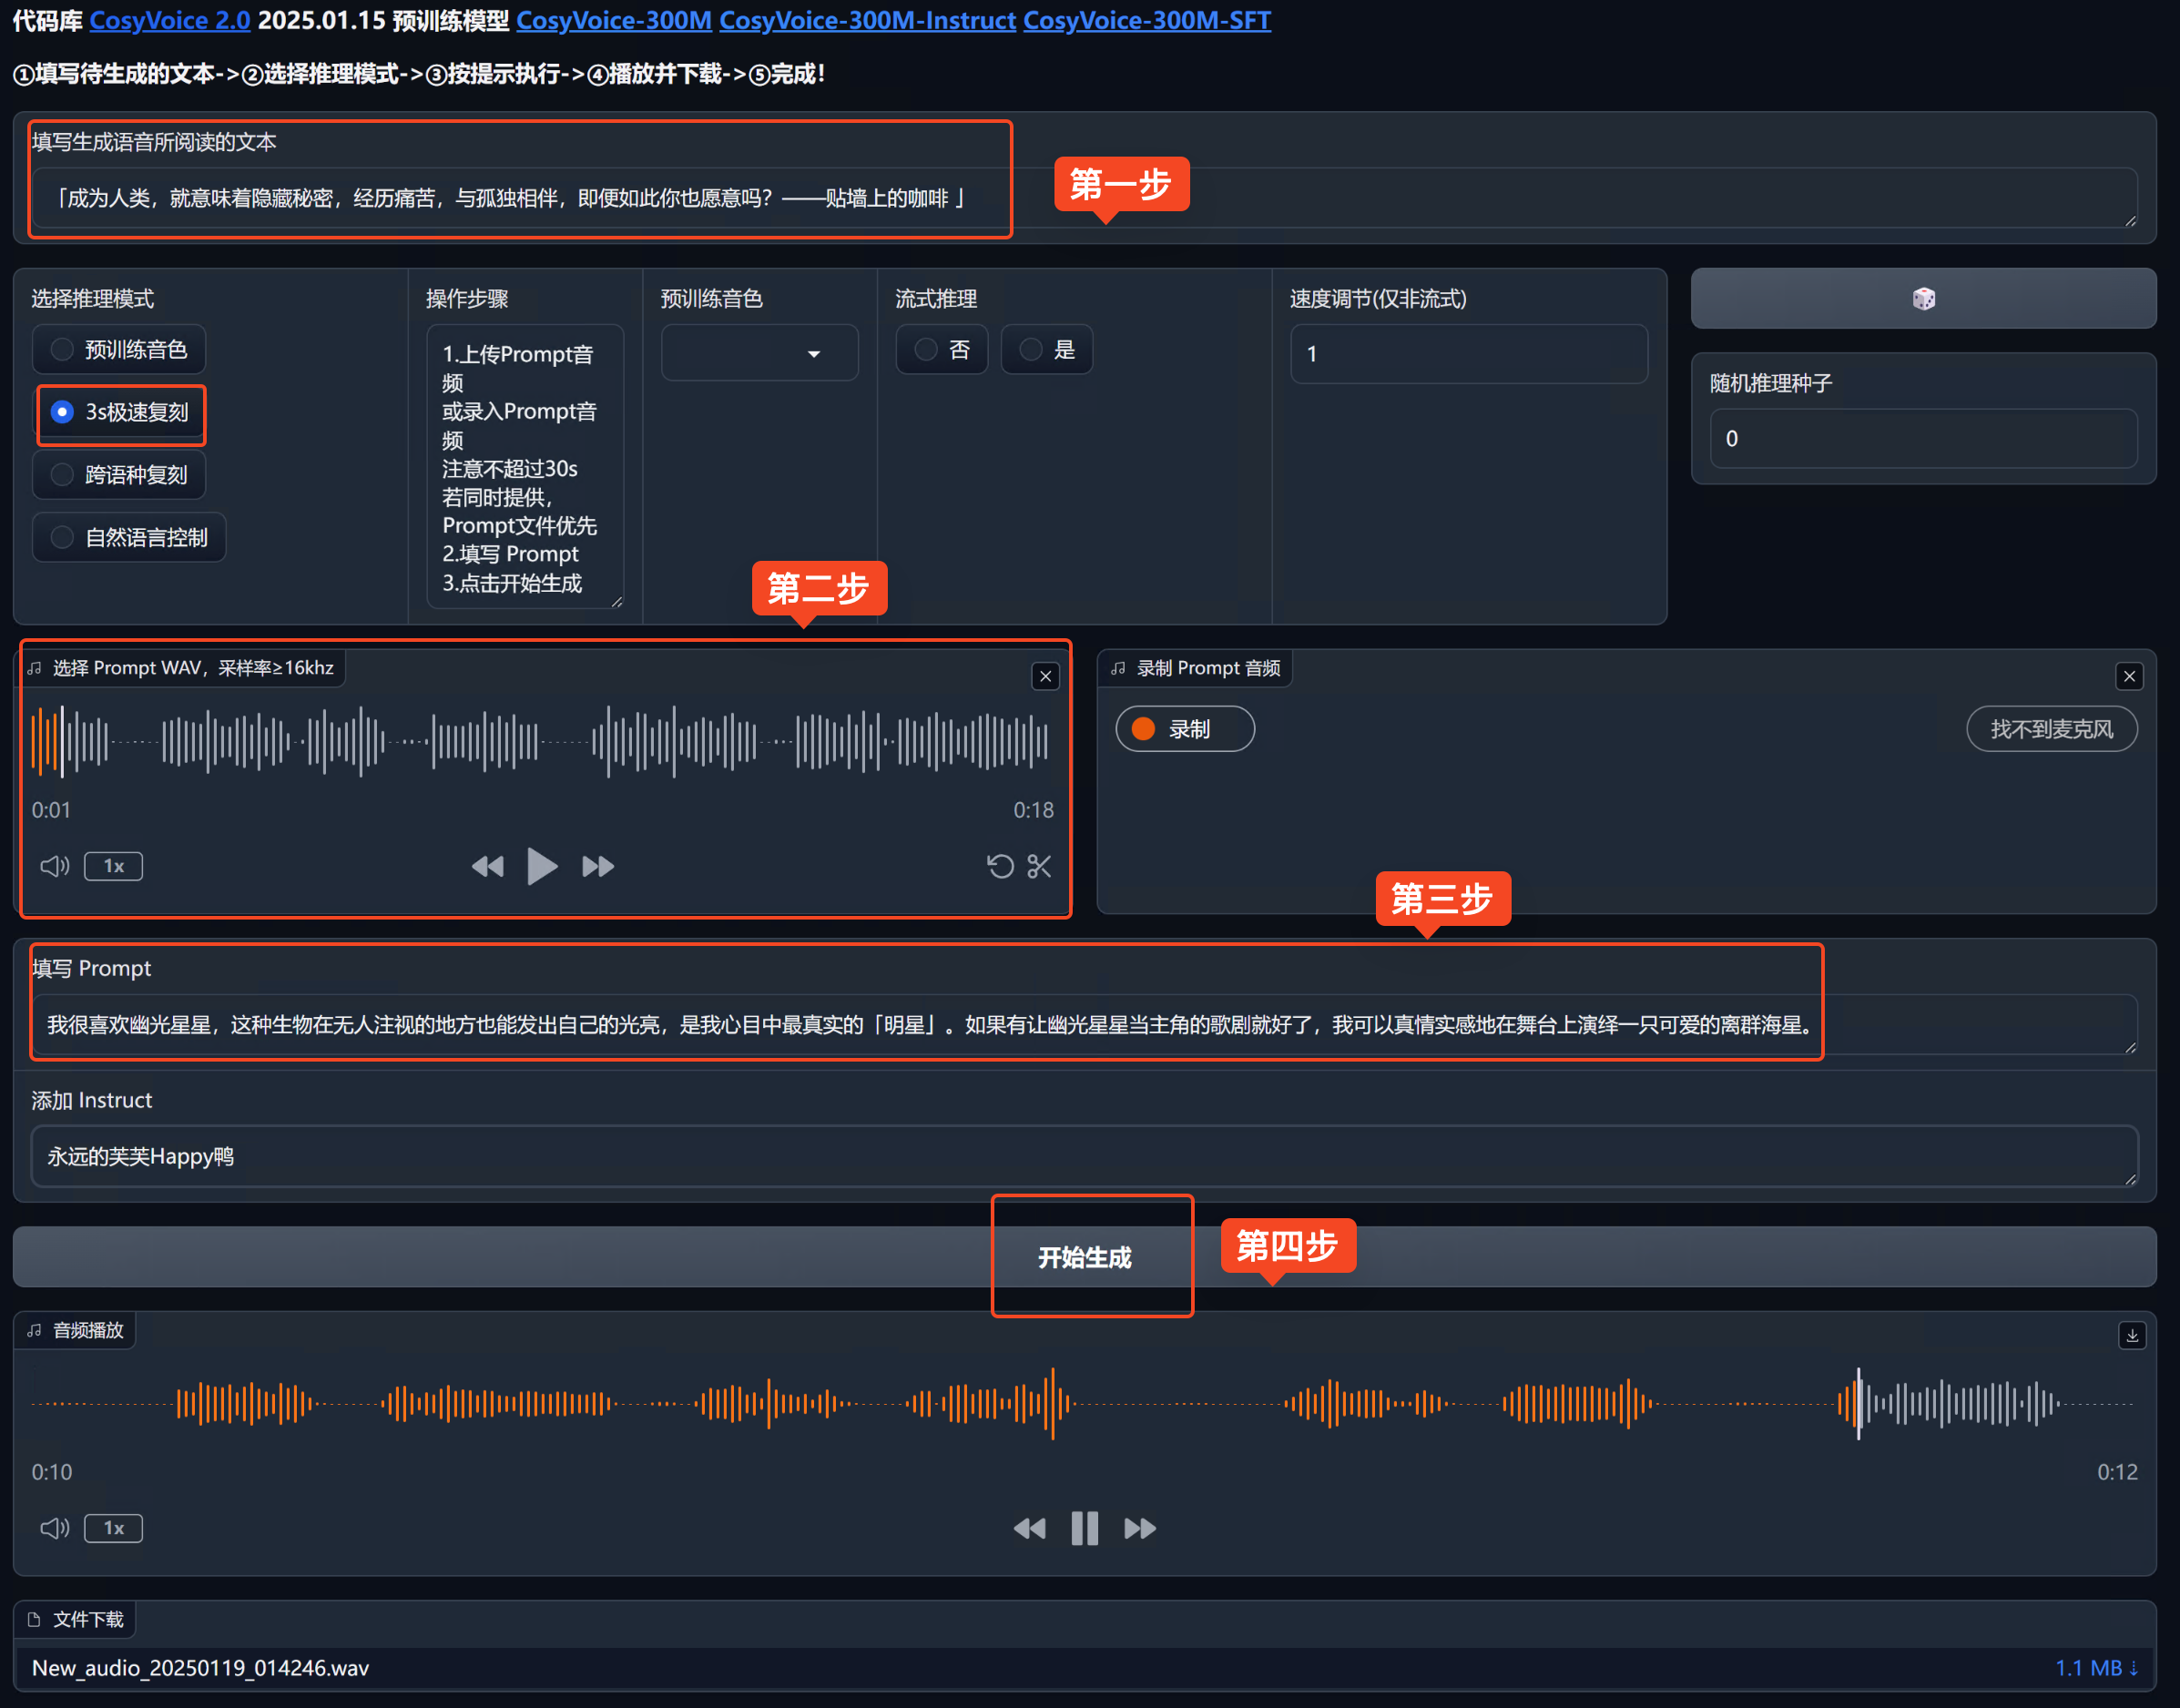This screenshot has width=2180, height=1708.
Task: Play the Prompt WAV audio
Action: point(541,866)
